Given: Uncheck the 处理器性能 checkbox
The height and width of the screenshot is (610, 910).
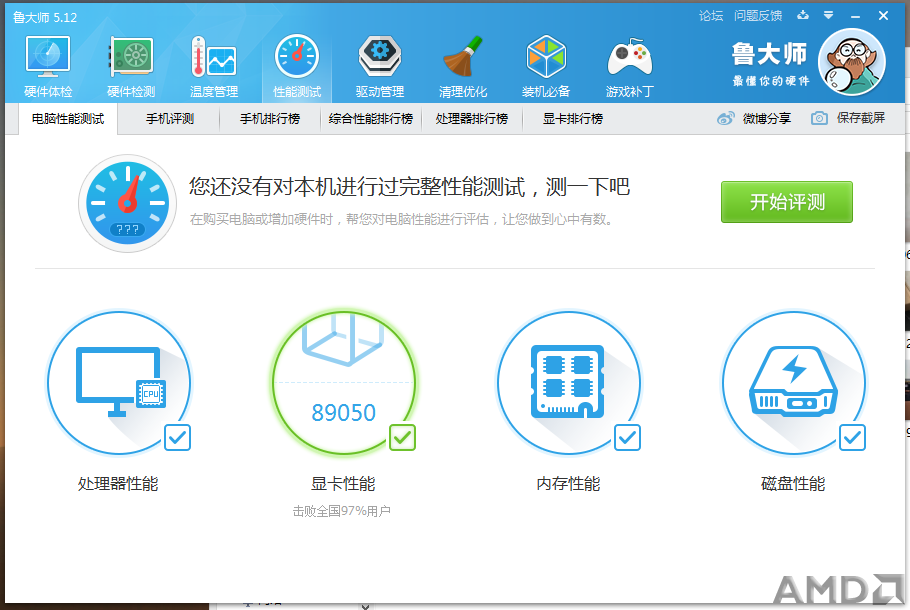Looking at the screenshot, I should 178,438.
